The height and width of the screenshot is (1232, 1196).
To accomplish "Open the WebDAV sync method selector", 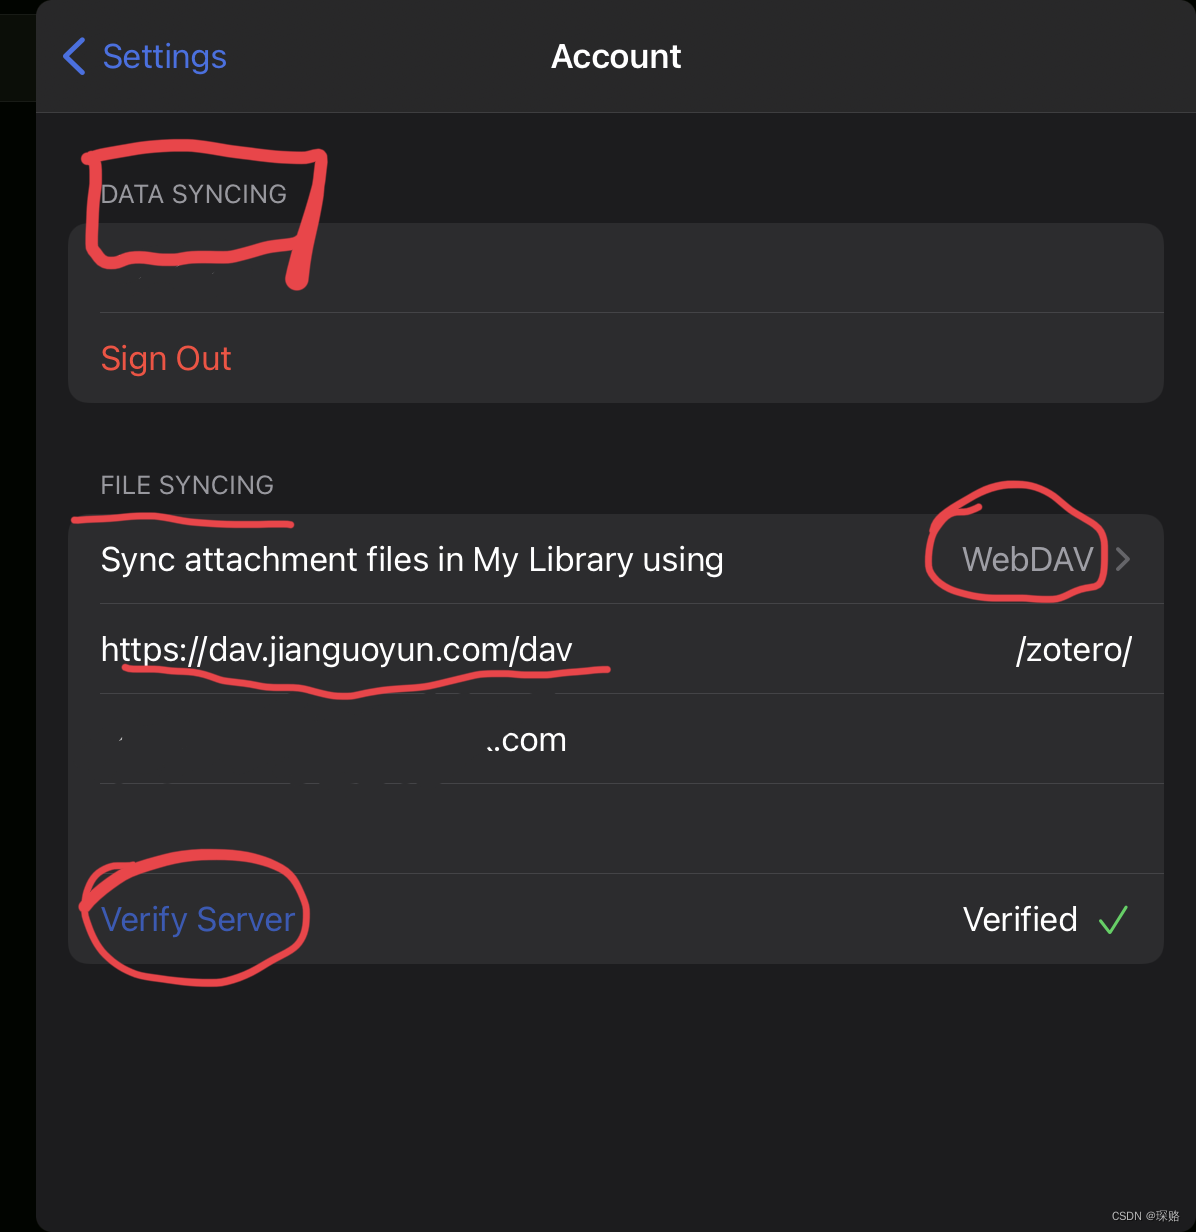I will [1028, 559].
